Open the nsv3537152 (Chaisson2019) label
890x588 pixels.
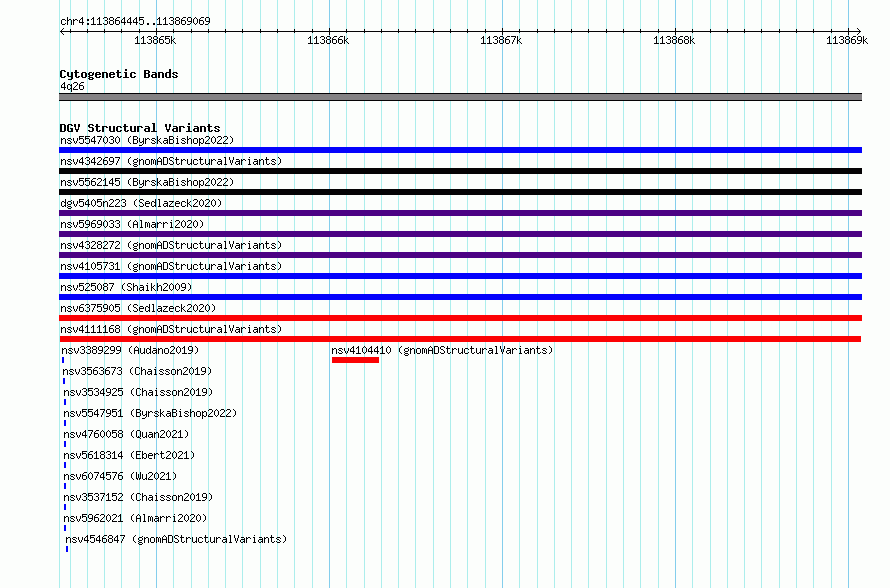(138, 497)
